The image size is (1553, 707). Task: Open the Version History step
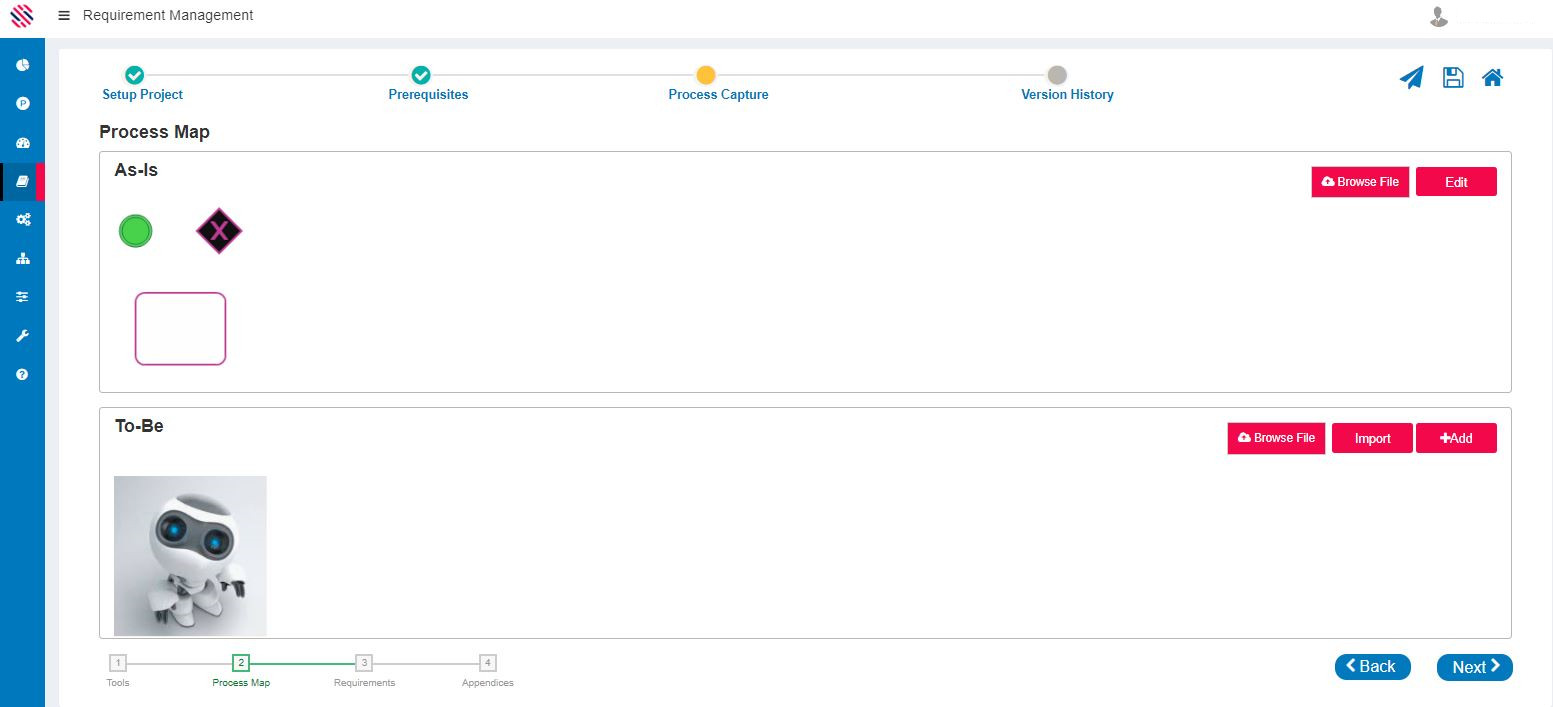pyautogui.click(x=1057, y=75)
